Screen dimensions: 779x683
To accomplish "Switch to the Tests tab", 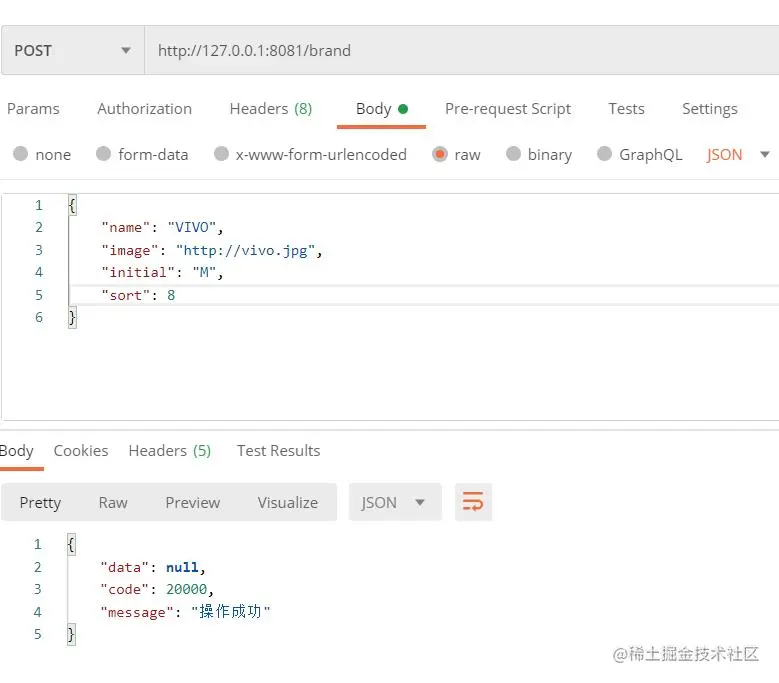I will coord(626,109).
